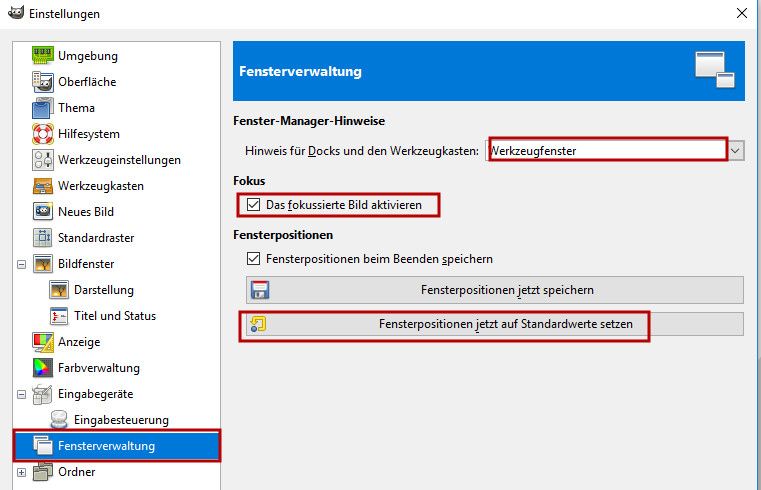Open the Farbverwaltung icon
This screenshot has height=490, width=761.
point(42,367)
